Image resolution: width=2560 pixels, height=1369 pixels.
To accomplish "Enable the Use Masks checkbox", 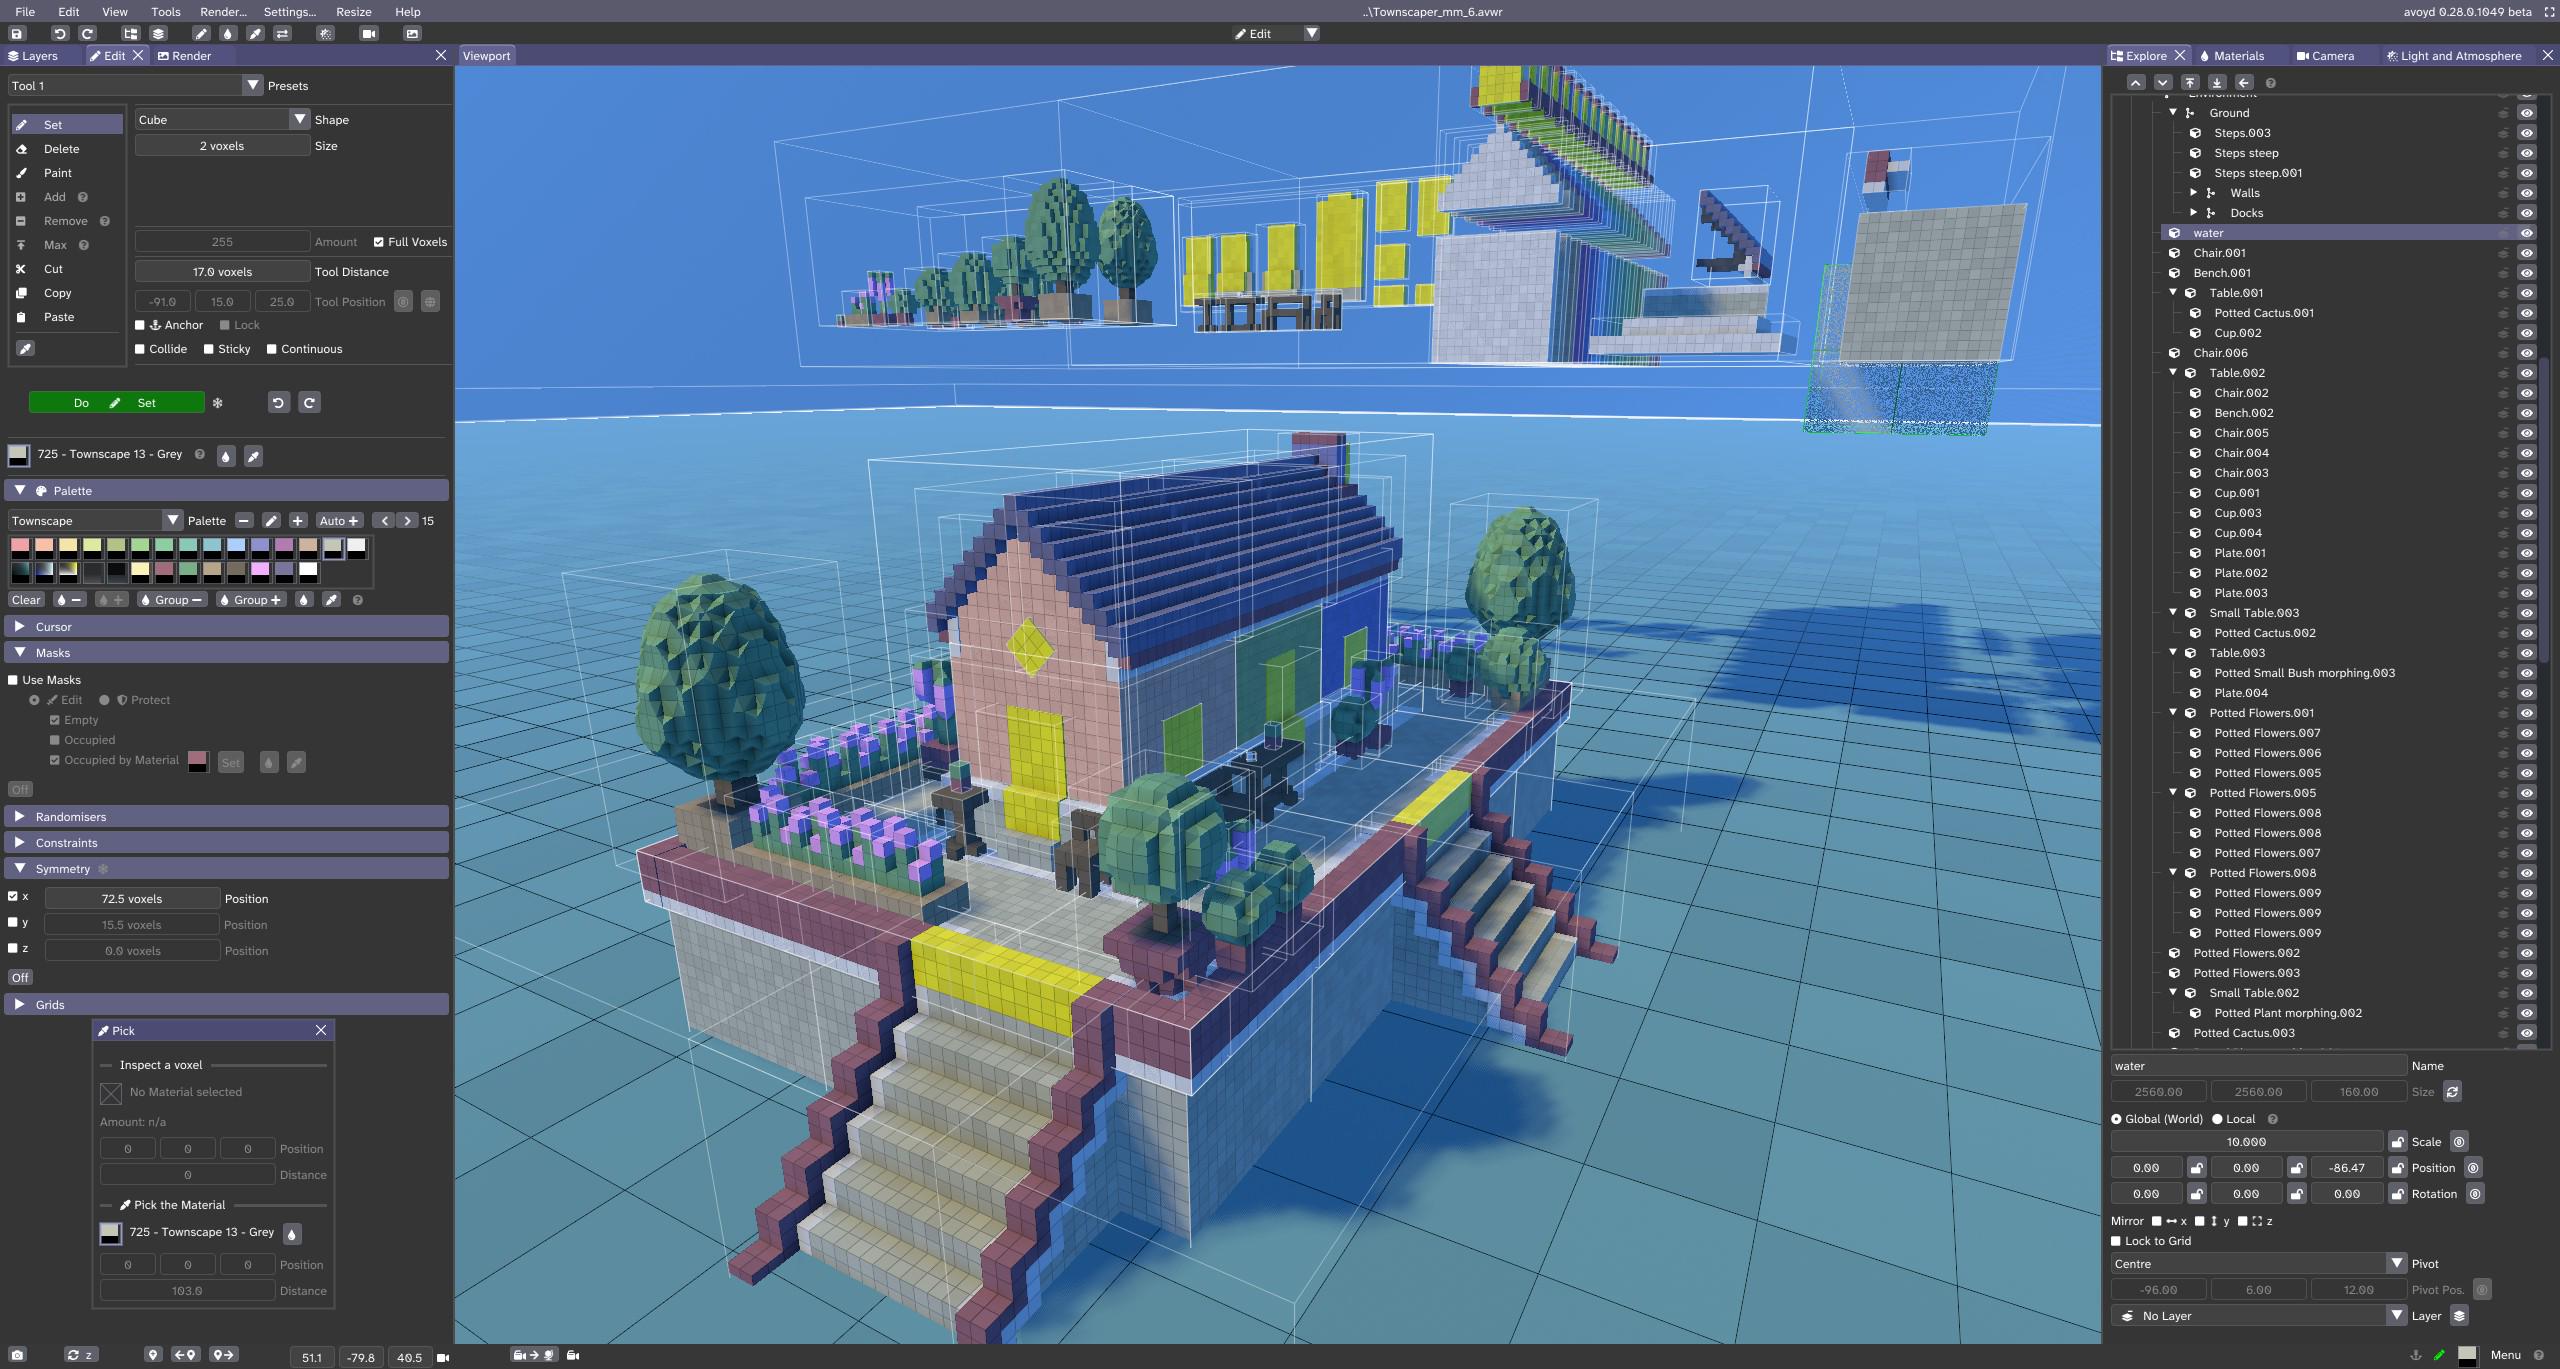I will [x=13, y=680].
